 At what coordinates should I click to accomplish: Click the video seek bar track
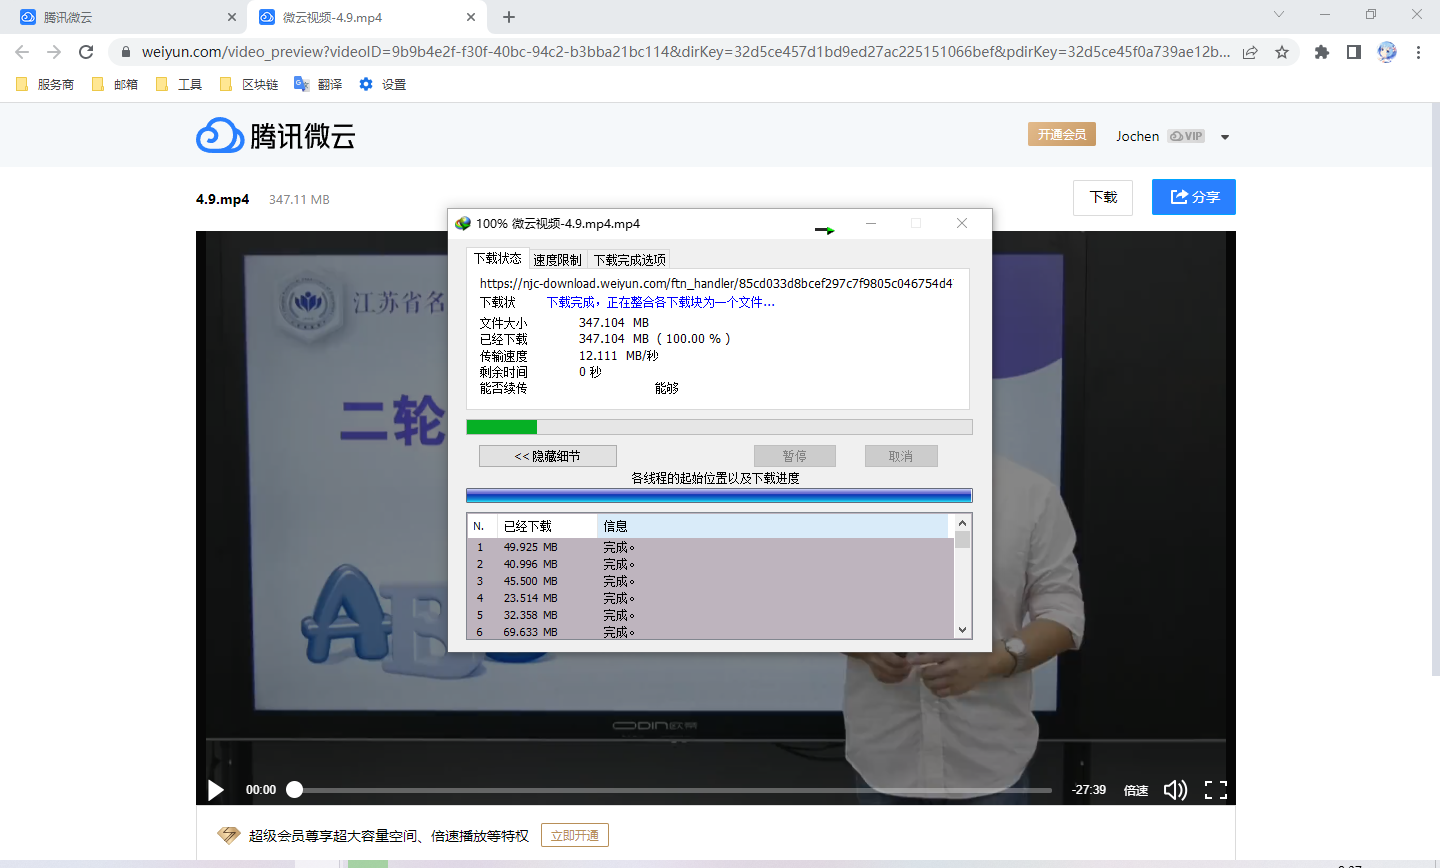click(670, 790)
